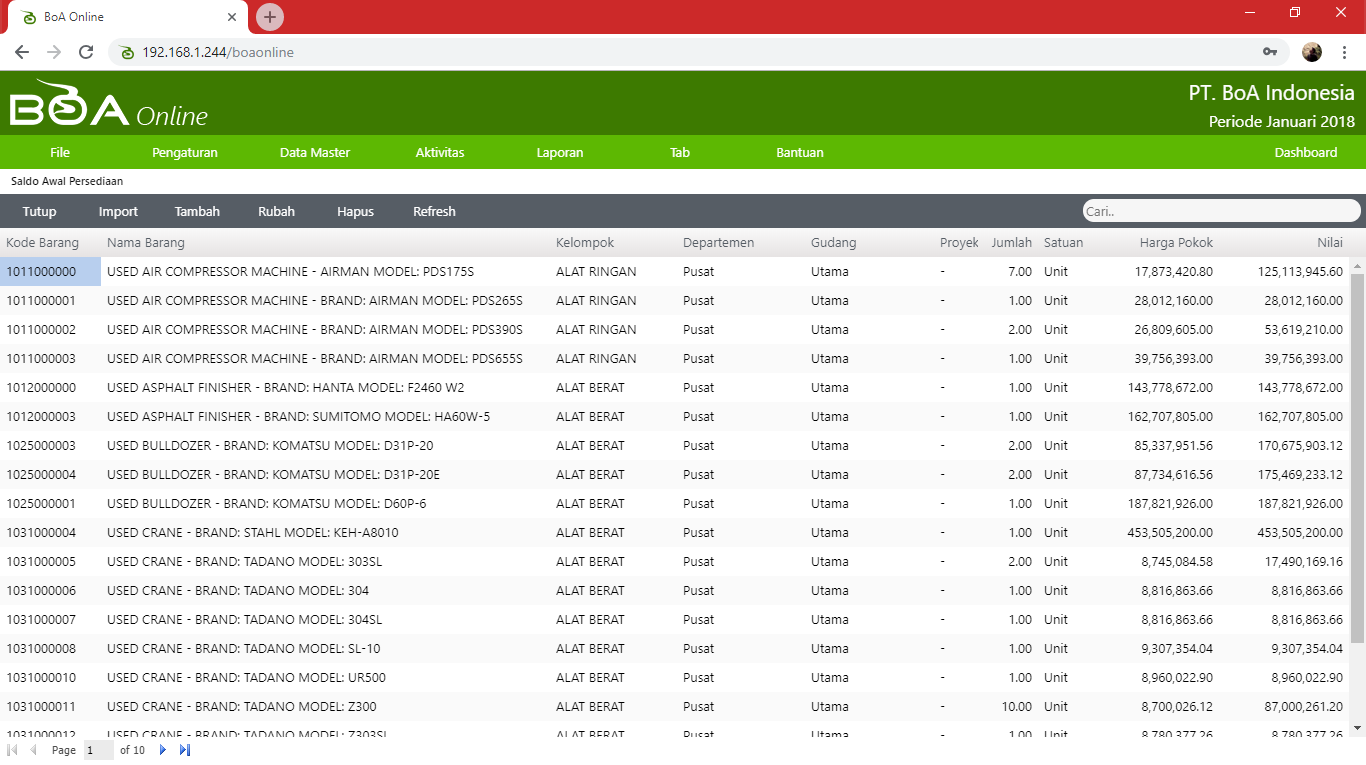
Task: Go to the previous page arrow
Action: click(33, 750)
